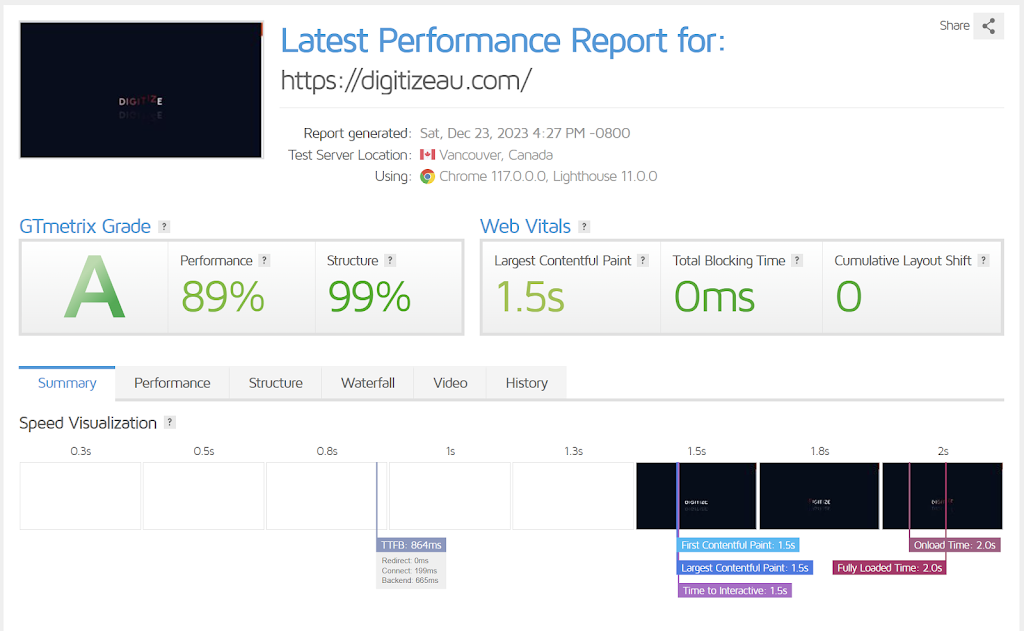Click the 89% Performance score
The width and height of the screenshot is (1024, 631).
point(223,297)
